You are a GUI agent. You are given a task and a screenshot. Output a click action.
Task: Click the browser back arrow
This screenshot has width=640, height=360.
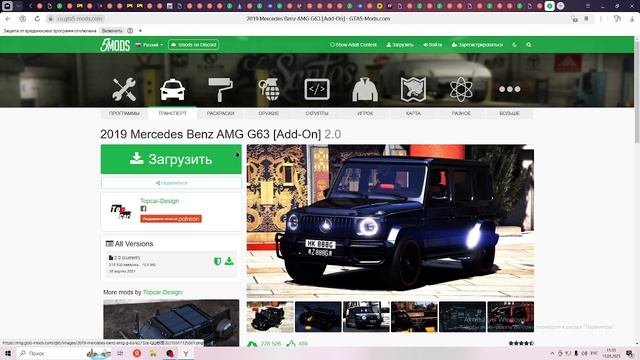point(8,19)
